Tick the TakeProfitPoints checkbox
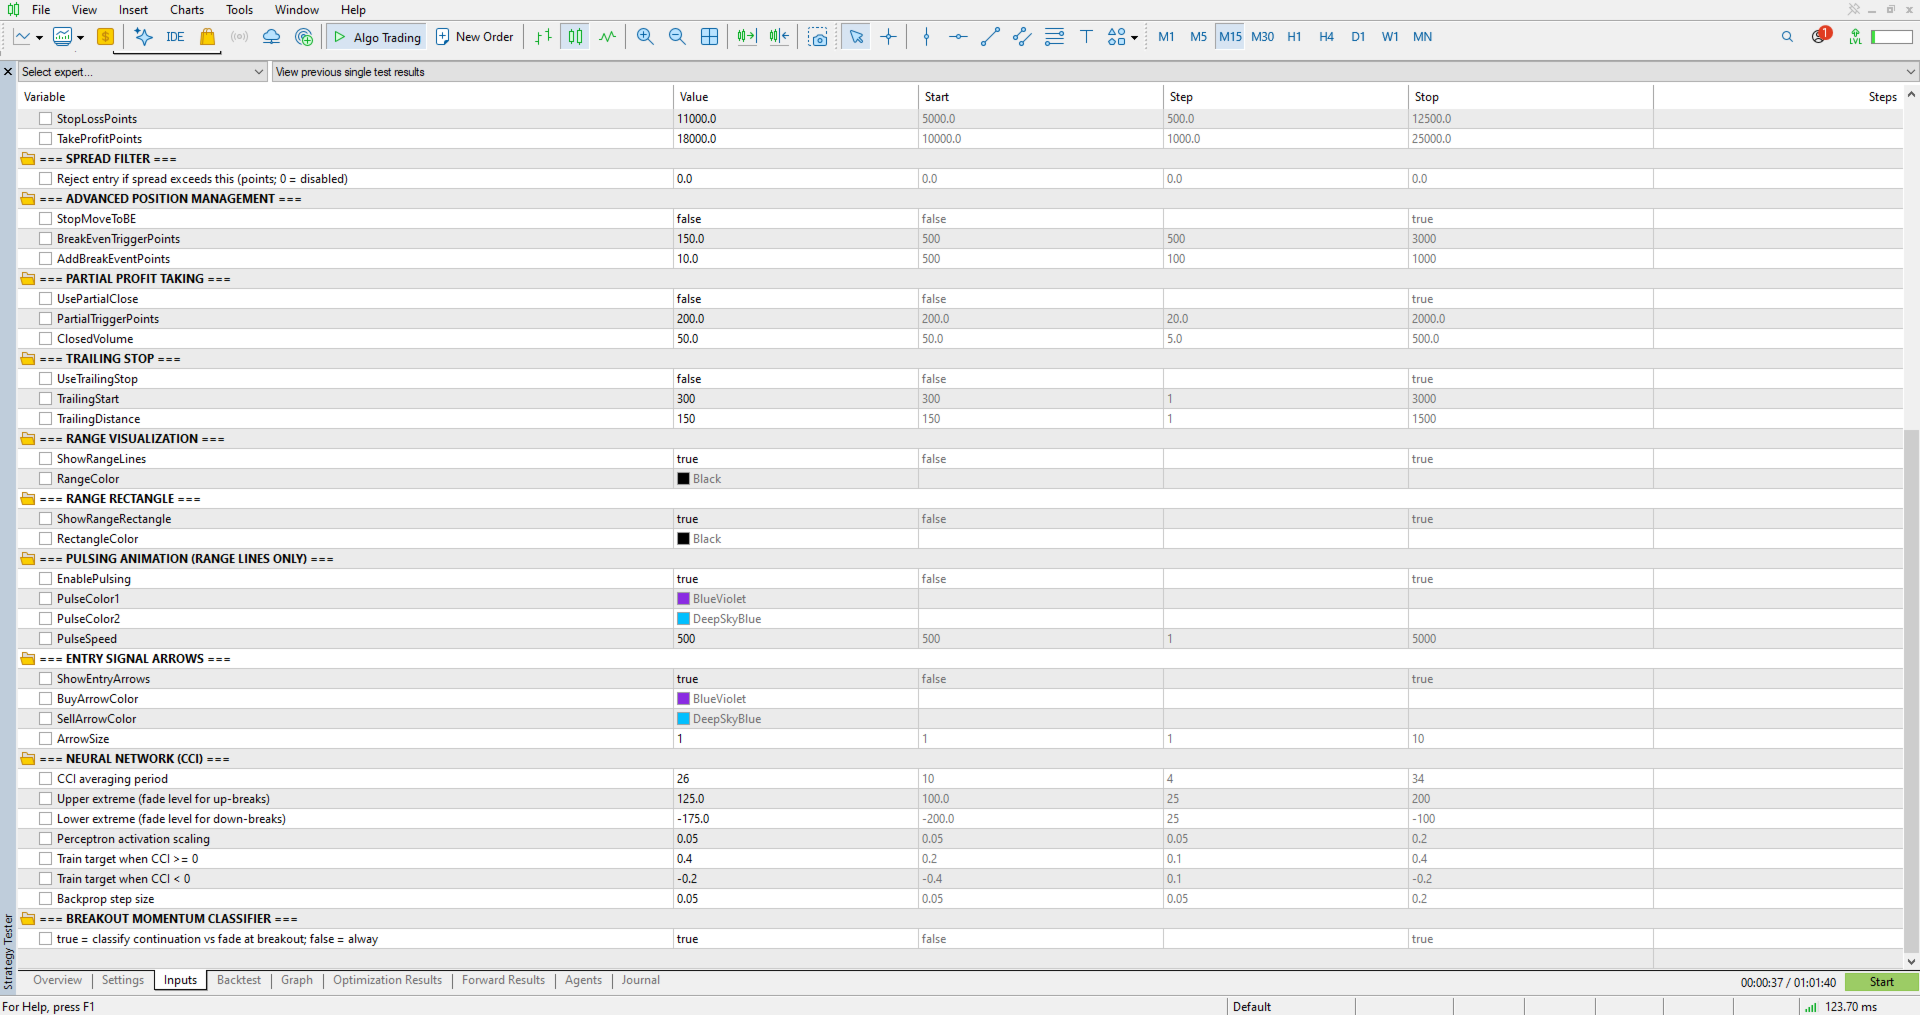The width and height of the screenshot is (1920, 1015). click(46, 139)
